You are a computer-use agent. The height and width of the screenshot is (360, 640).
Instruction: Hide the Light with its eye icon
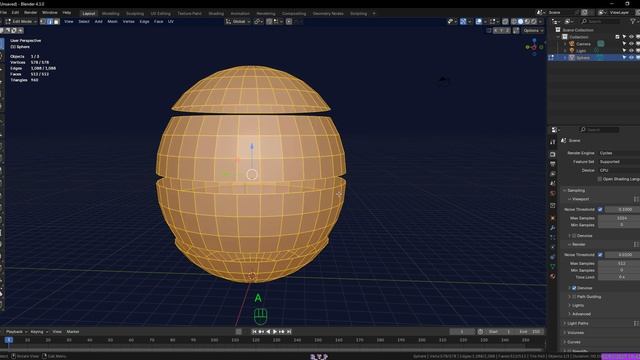[x=631, y=51]
